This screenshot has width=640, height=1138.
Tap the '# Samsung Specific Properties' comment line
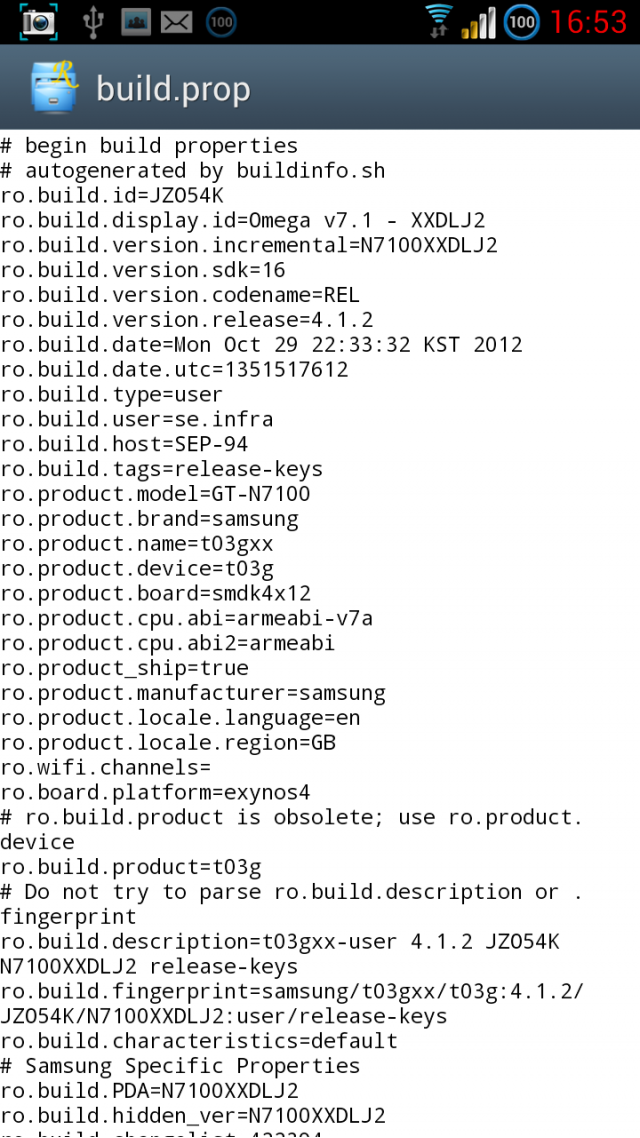coord(180,1066)
